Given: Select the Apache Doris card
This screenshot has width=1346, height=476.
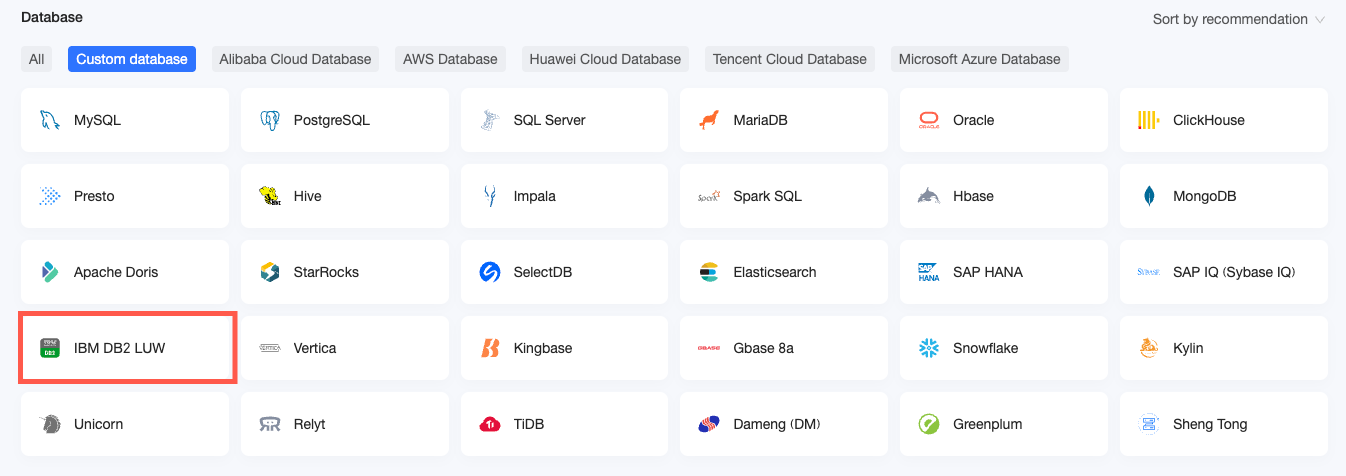Looking at the screenshot, I should click(x=124, y=272).
